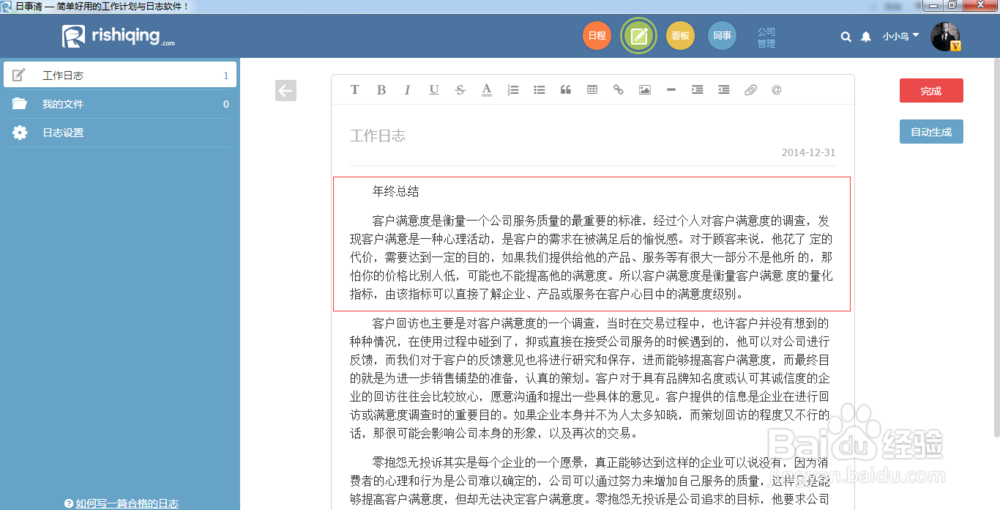The width and height of the screenshot is (1000, 510).
Task: Click the 自动生成 button
Action: tap(931, 132)
